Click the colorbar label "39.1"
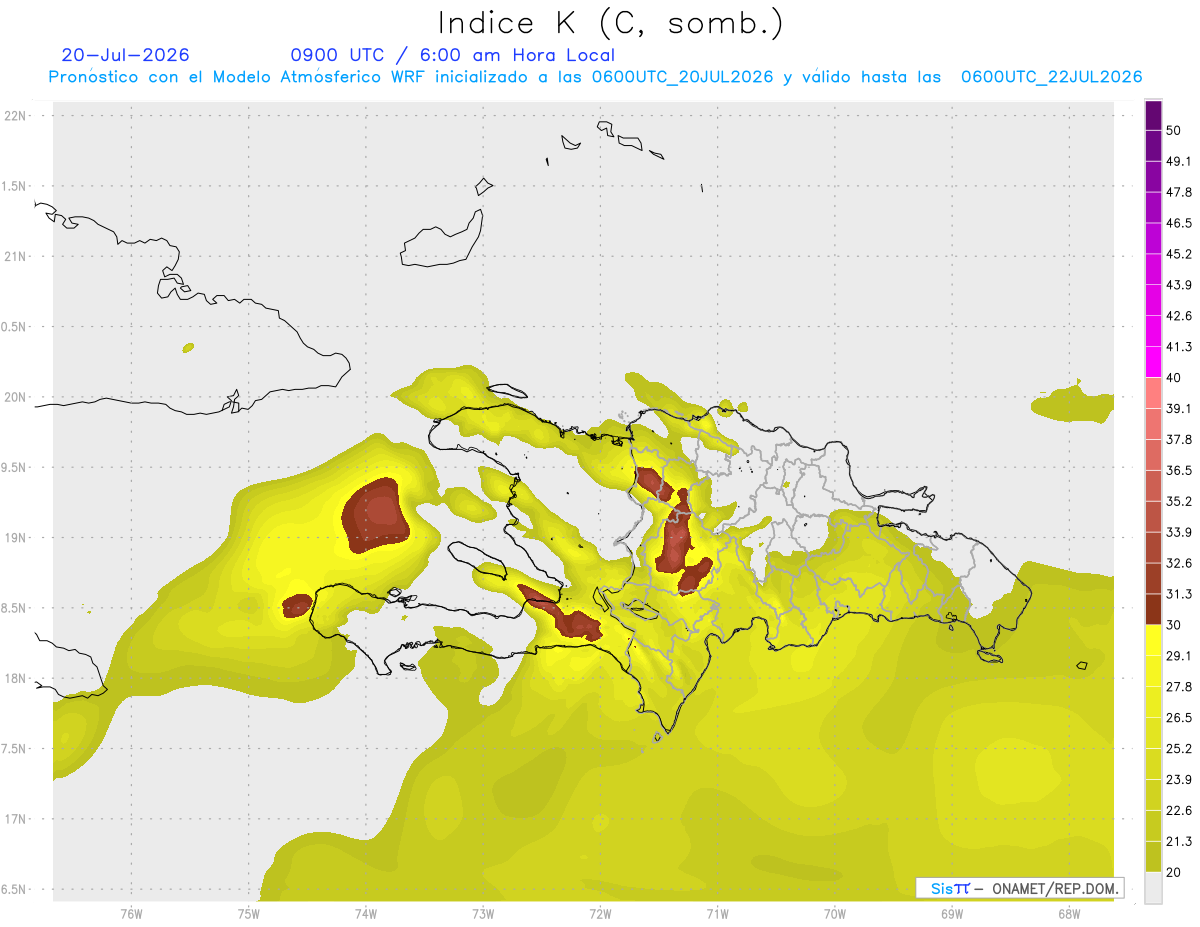1200x927 pixels. tap(1179, 408)
